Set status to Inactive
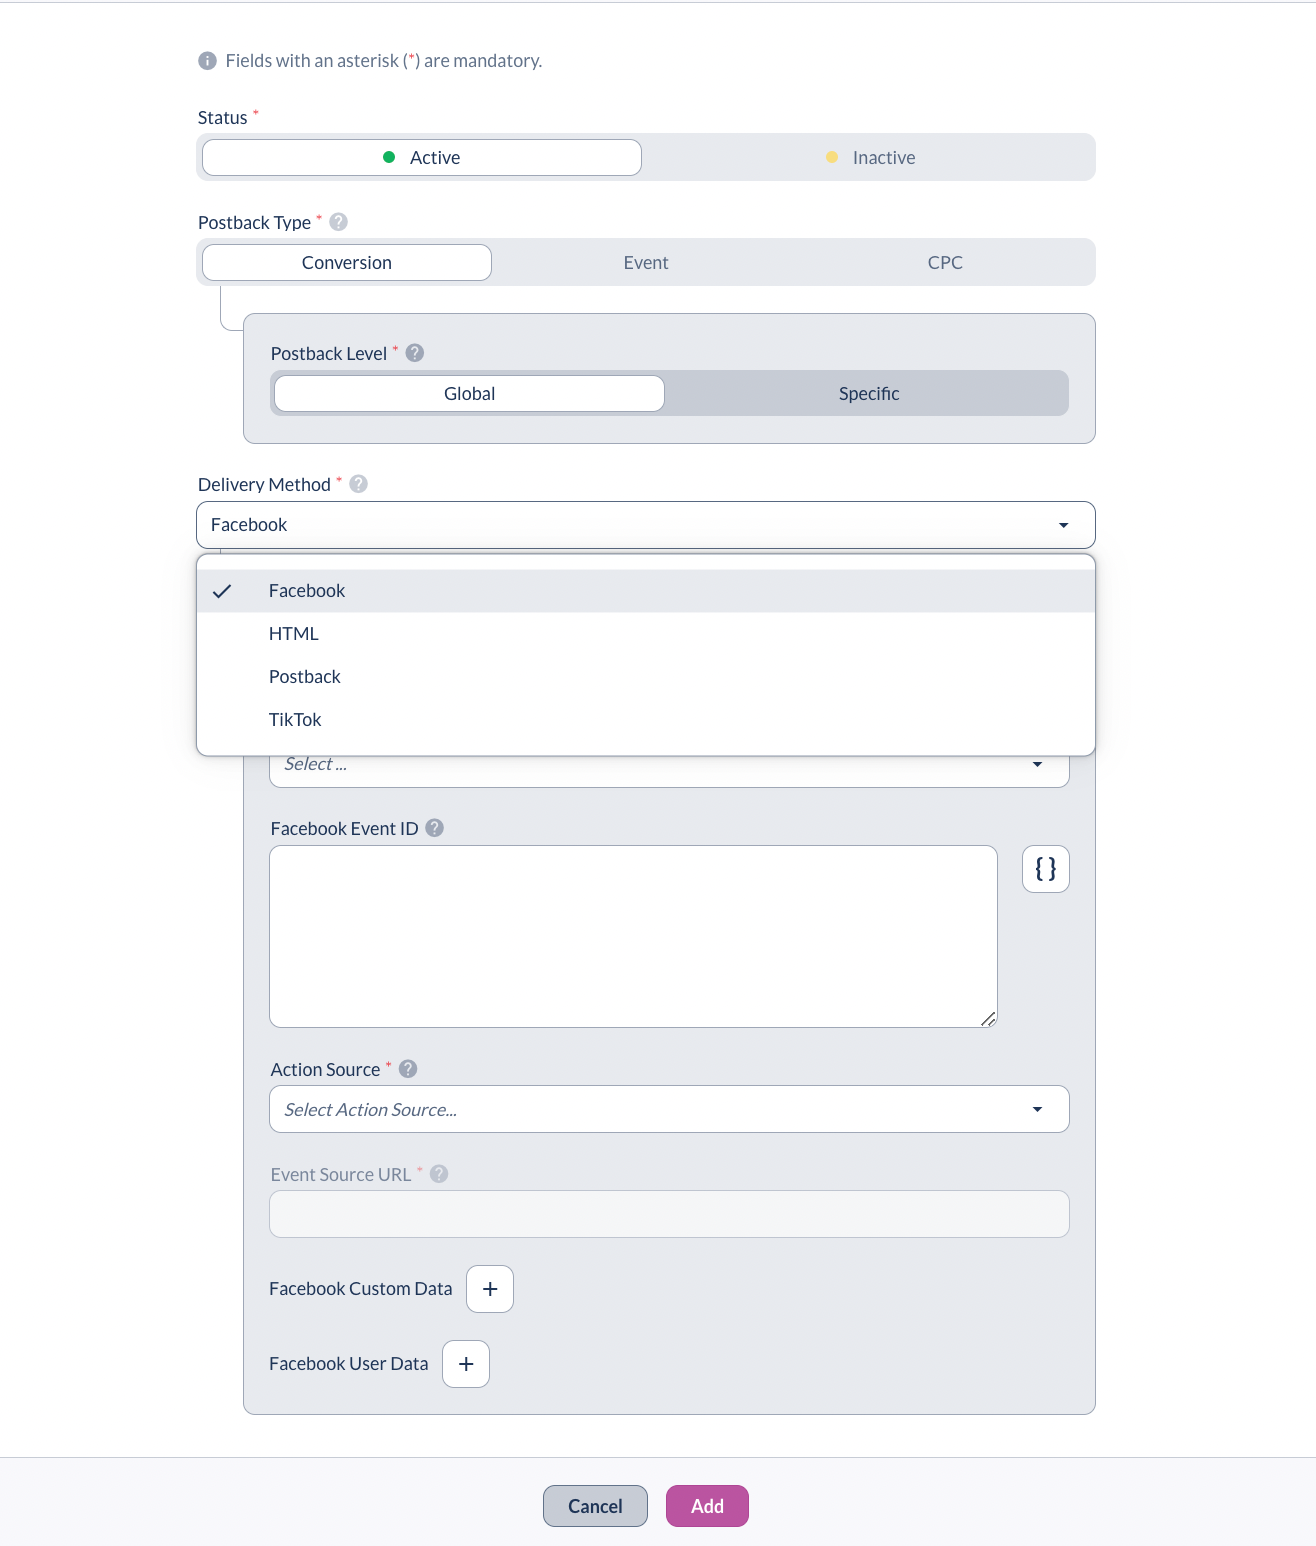 (869, 158)
